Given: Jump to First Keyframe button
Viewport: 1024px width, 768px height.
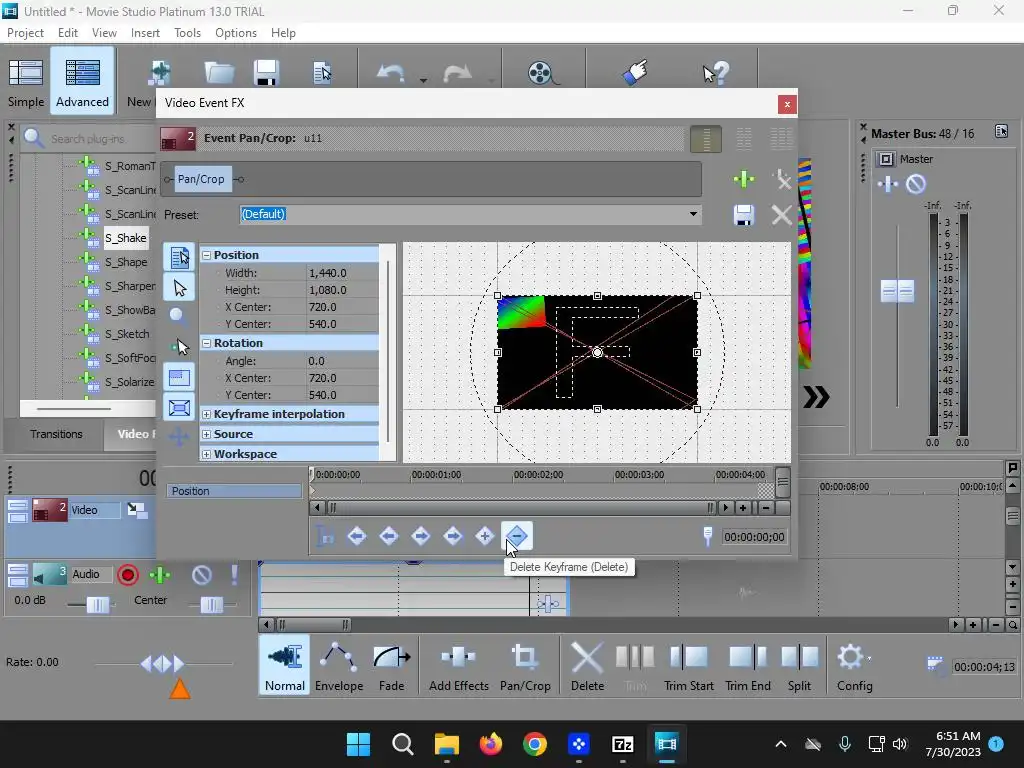Looking at the screenshot, I should click(357, 536).
